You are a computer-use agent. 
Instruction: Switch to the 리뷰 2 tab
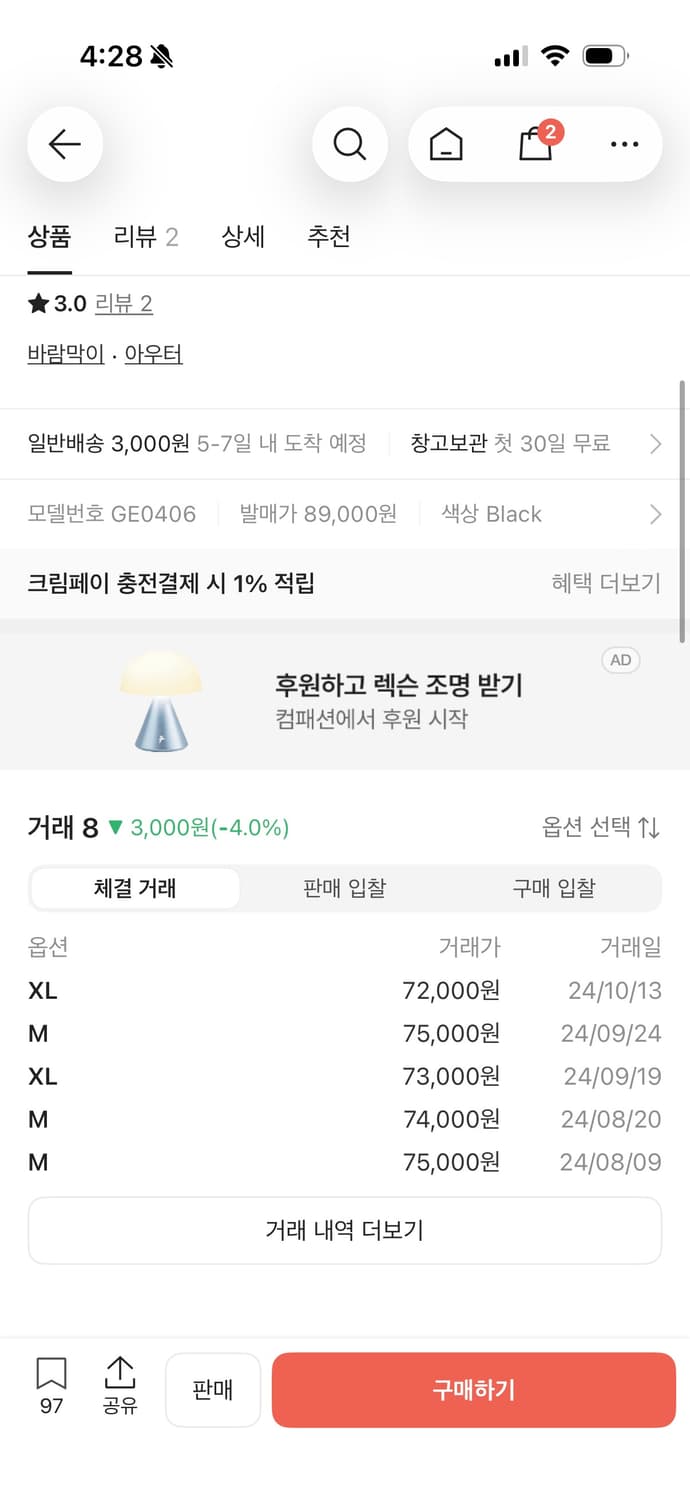pos(145,237)
